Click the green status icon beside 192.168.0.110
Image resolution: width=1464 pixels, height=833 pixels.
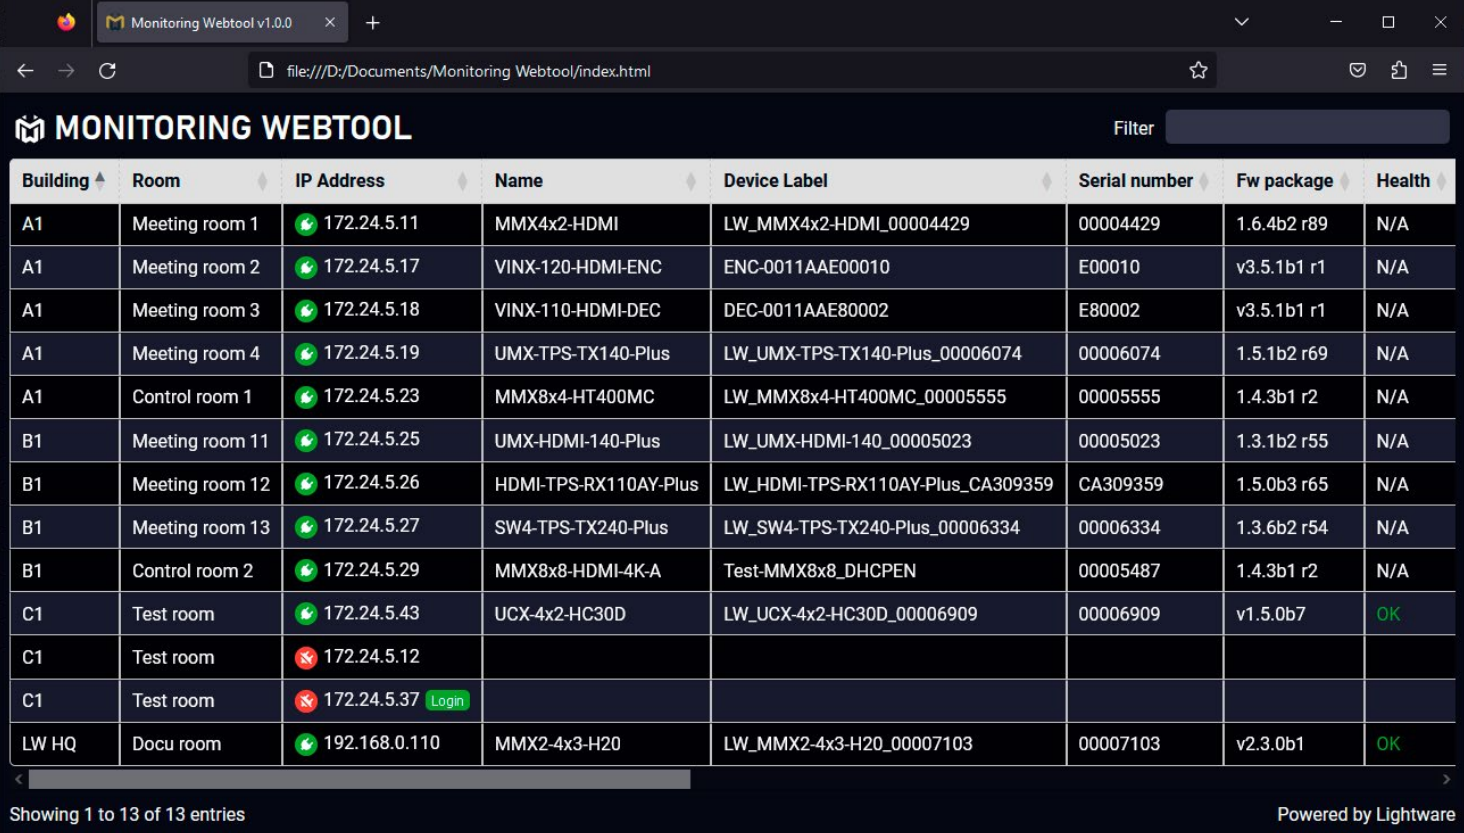click(307, 744)
